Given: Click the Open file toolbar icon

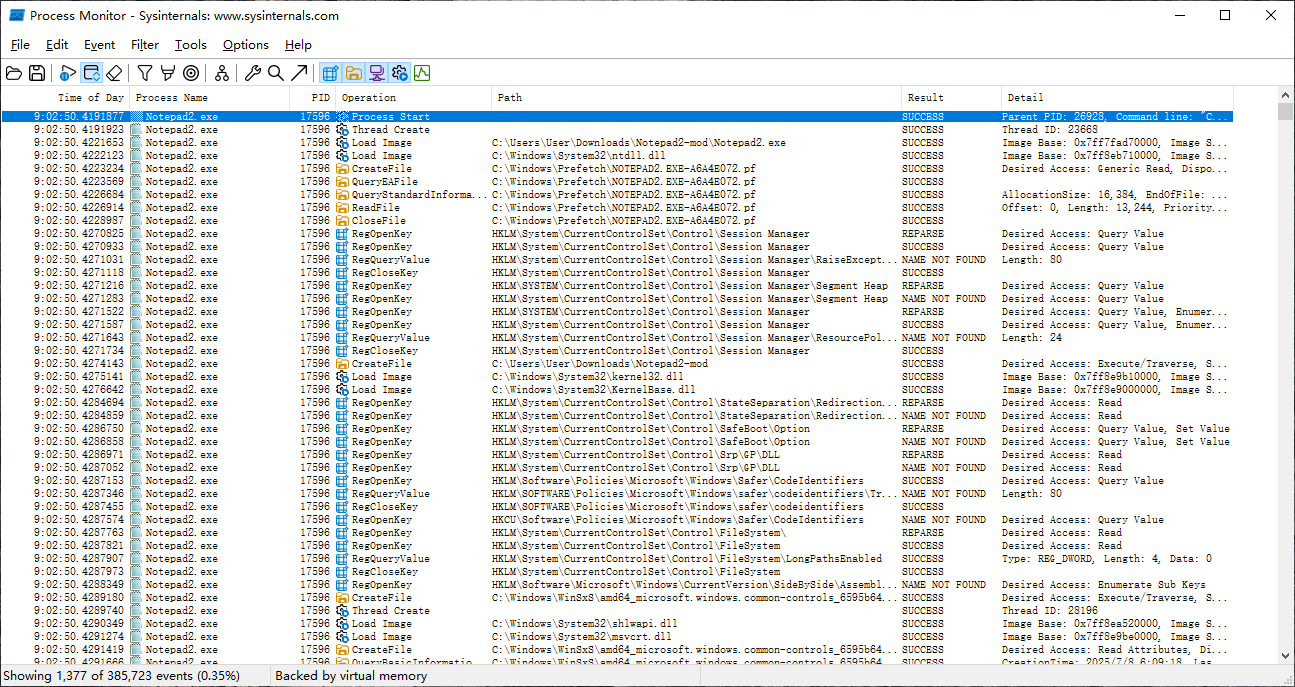Looking at the screenshot, I should click(14, 73).
